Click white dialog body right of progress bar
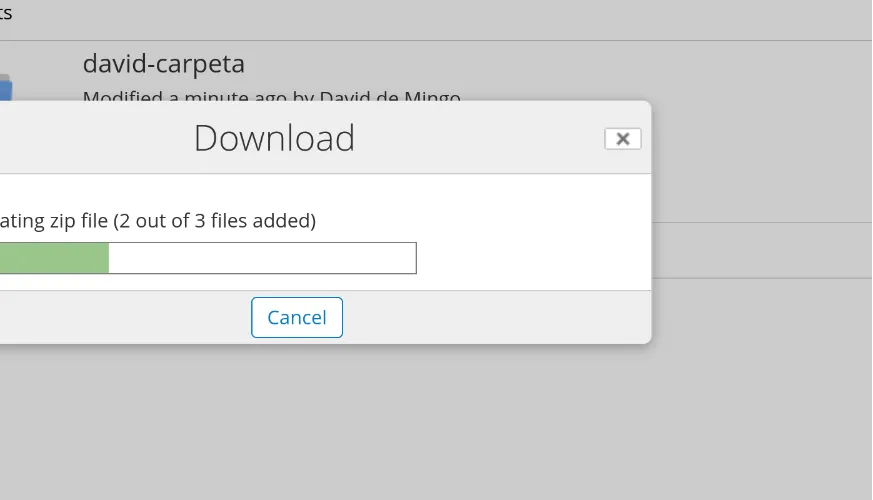873x500 pixels. click(530, 258)
